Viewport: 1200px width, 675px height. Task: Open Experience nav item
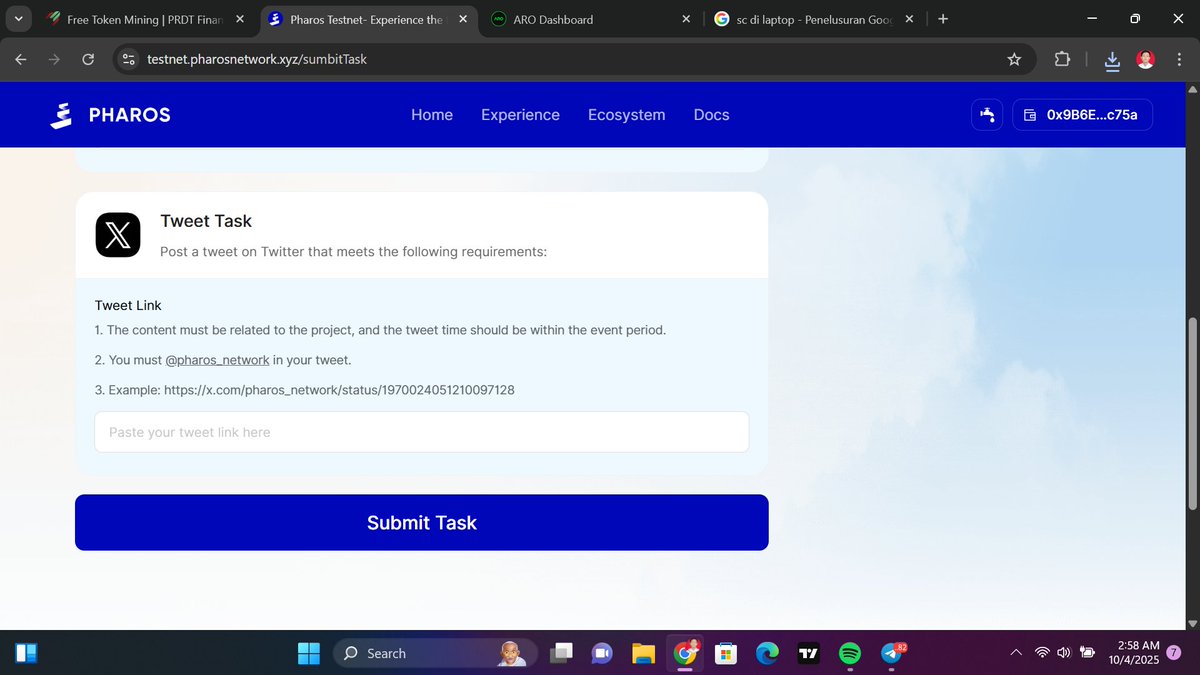point(520,115)
